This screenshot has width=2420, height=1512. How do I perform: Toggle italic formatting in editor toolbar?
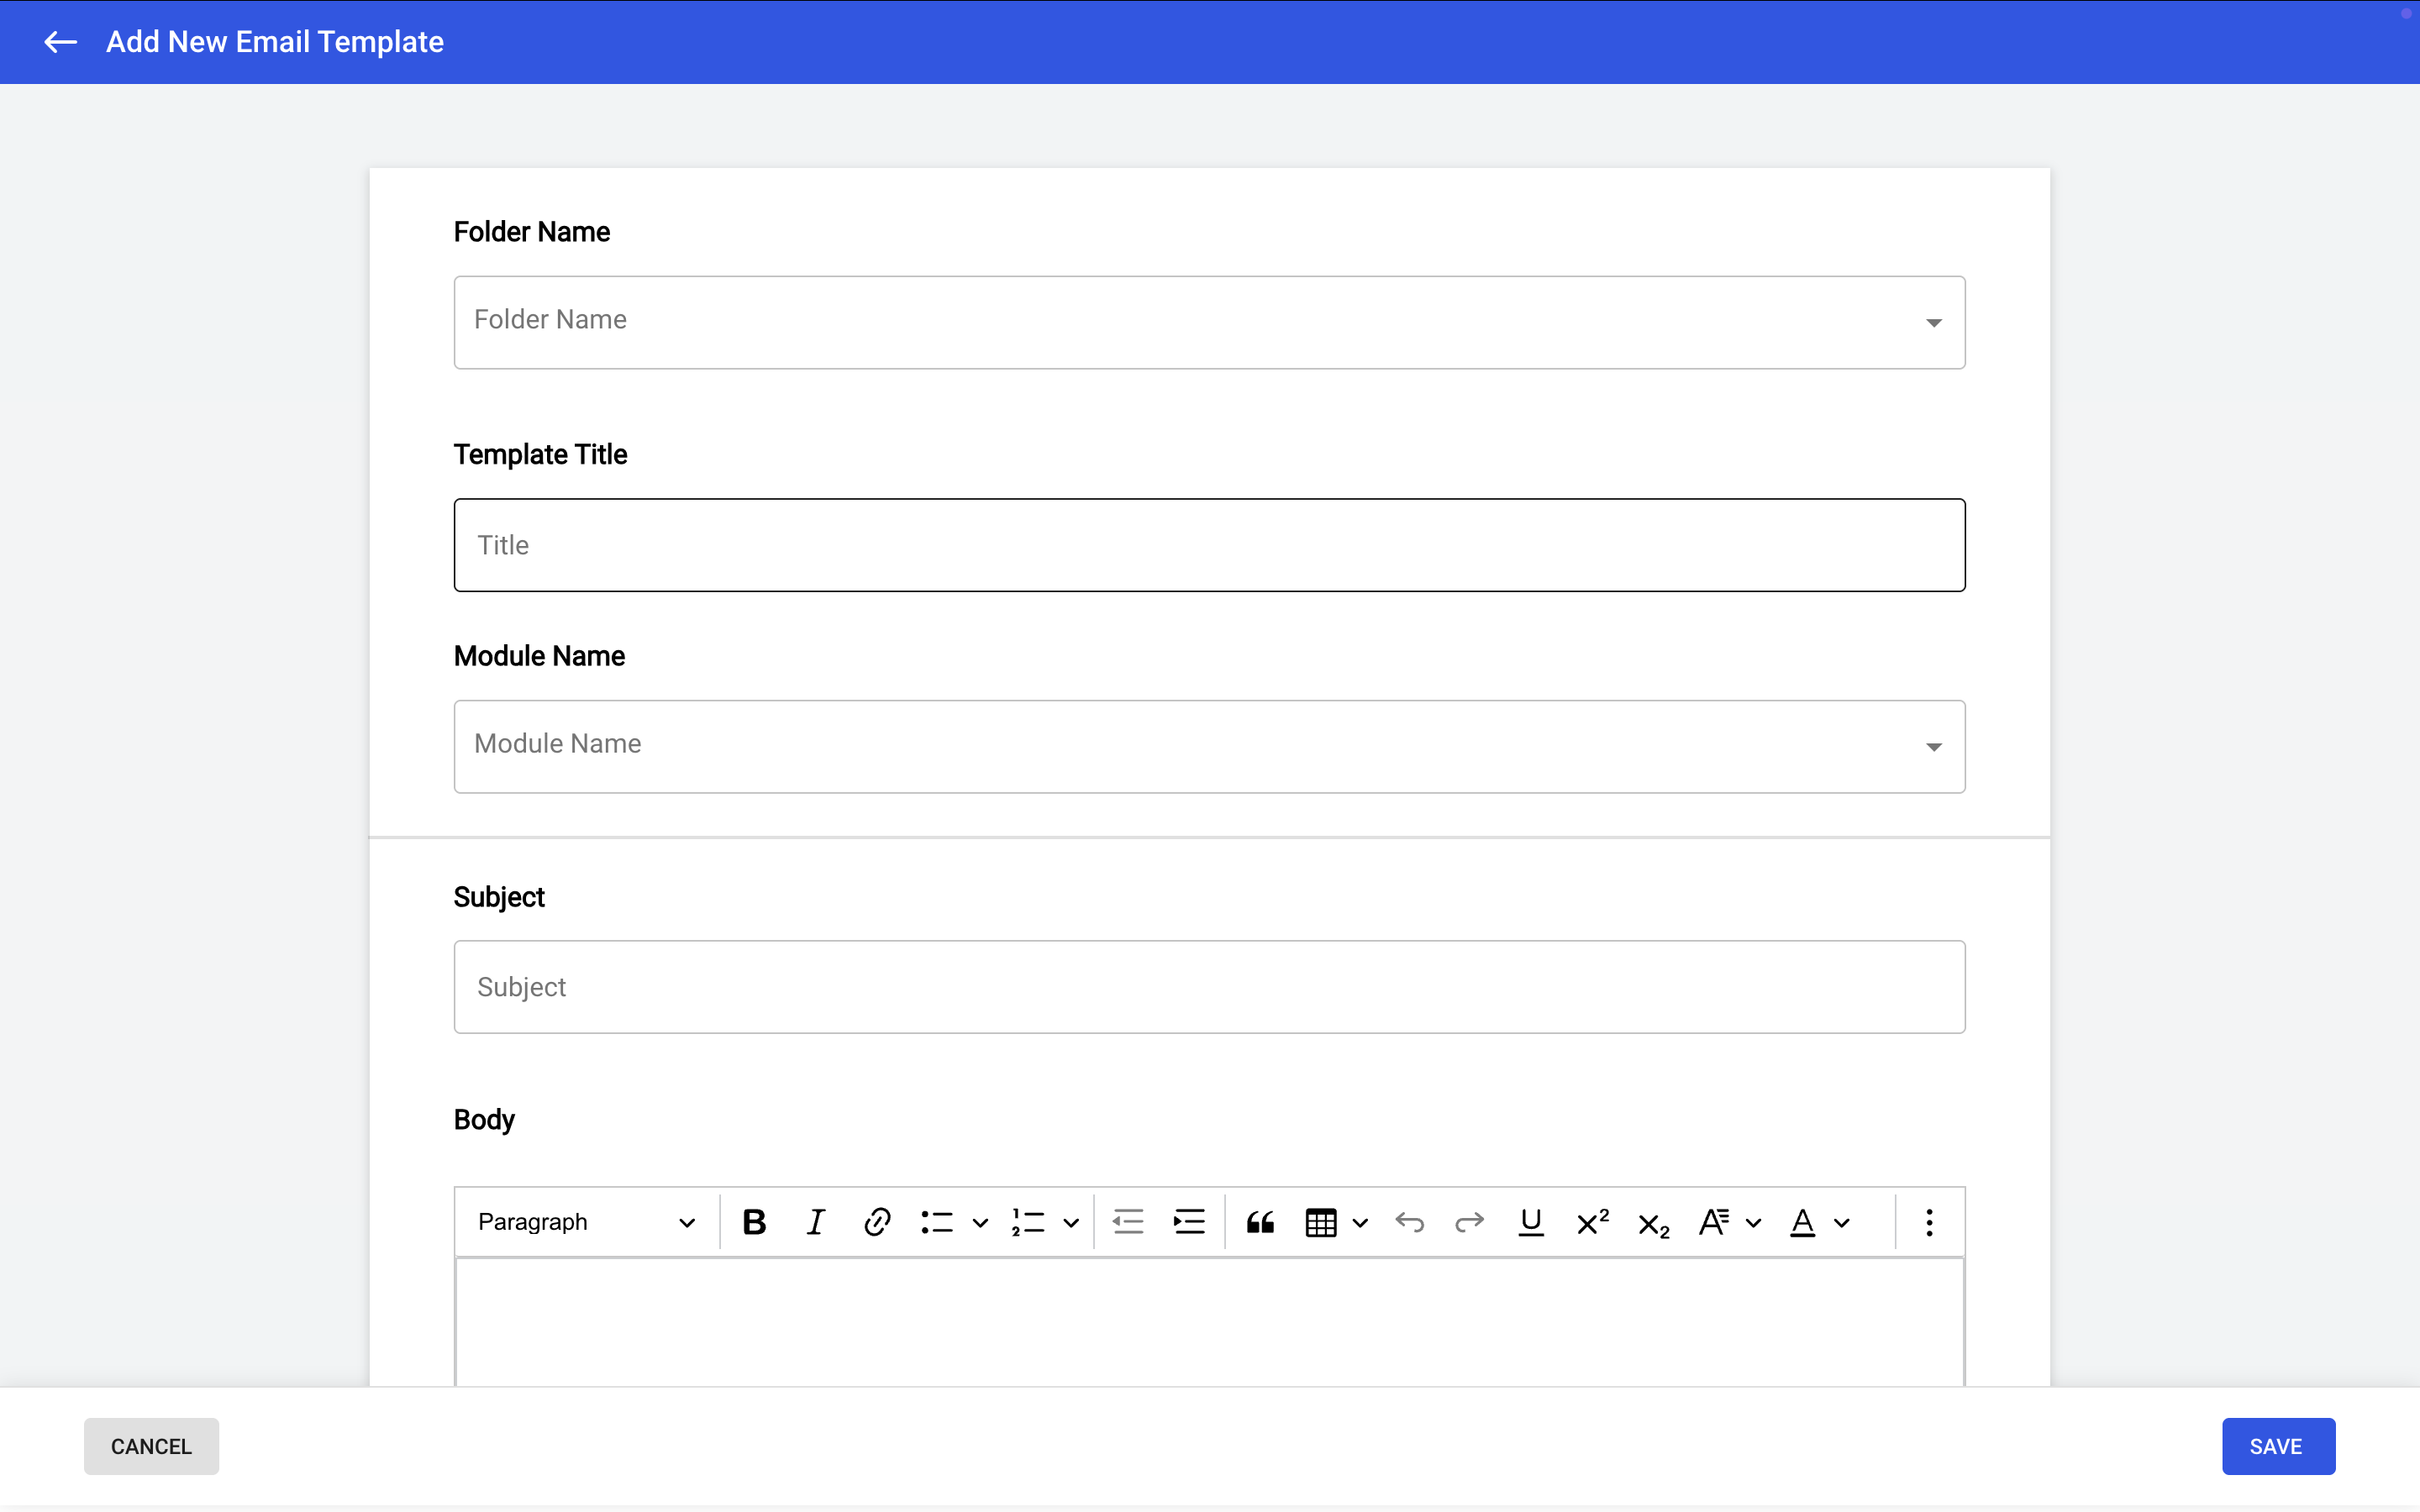pos(815,1222)
